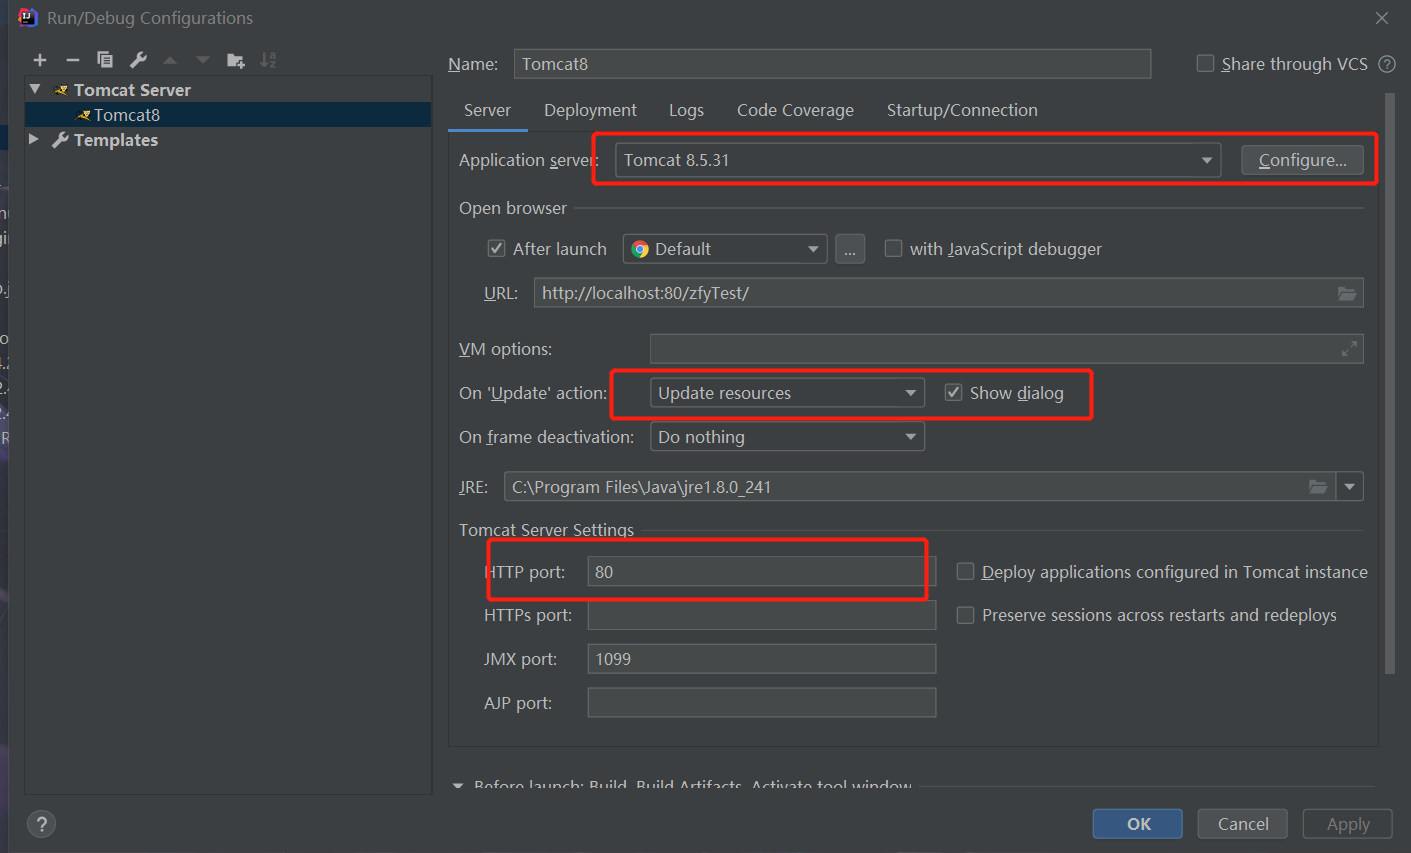1411x853 pixels.
Task: Click HTTP port field with 80
Action: pos(762,572)
